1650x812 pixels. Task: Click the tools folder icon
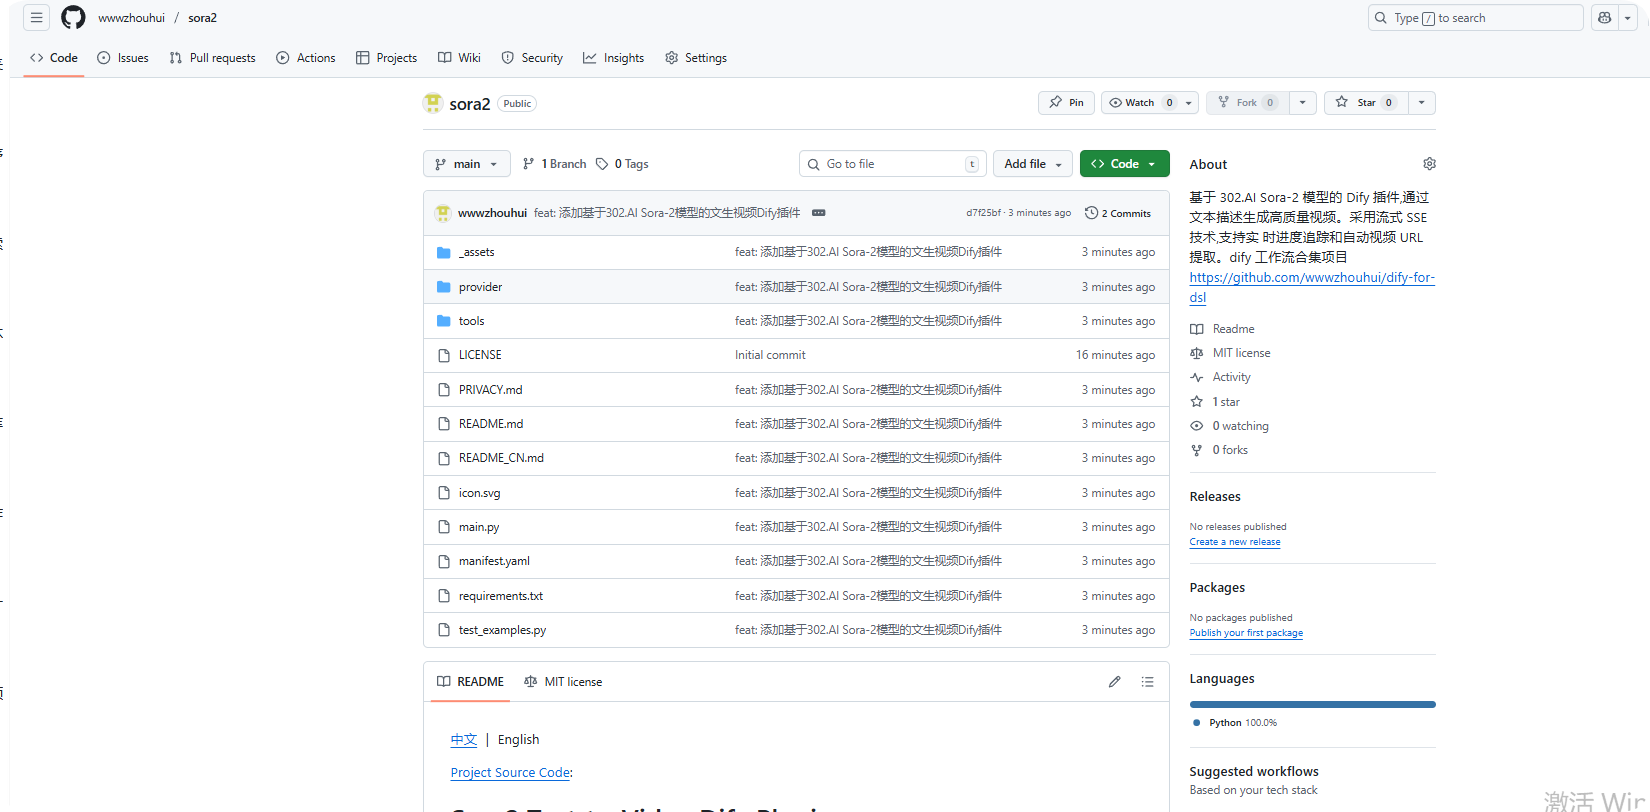(444, 321)
